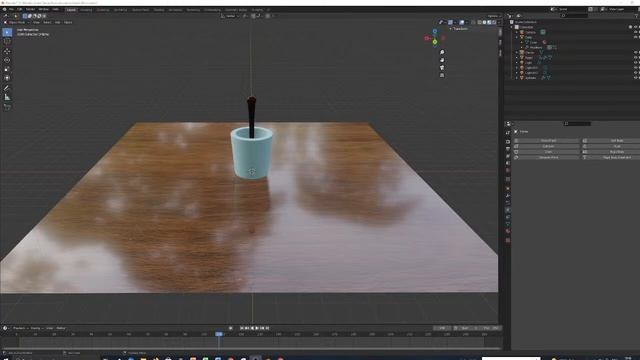Toggle auto keying record button

click(x=231, y=328)
